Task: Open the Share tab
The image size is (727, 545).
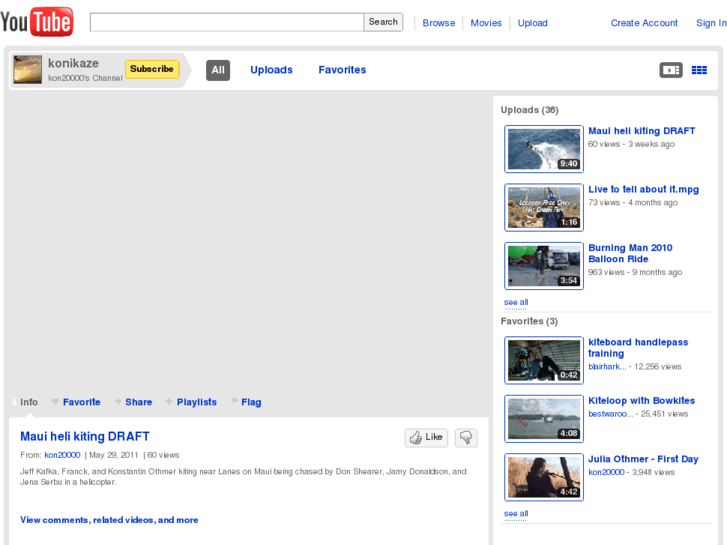Action: click(138, 402)
